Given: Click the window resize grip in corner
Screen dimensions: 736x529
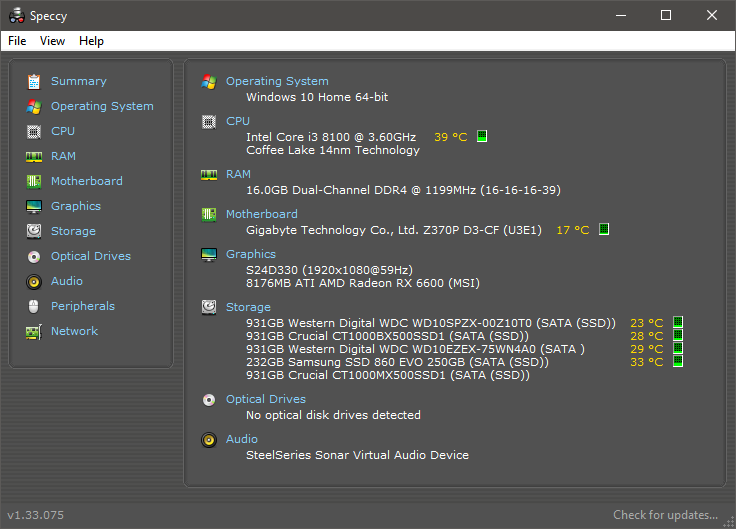Looking at the screenshot, I should pos(728,522).
